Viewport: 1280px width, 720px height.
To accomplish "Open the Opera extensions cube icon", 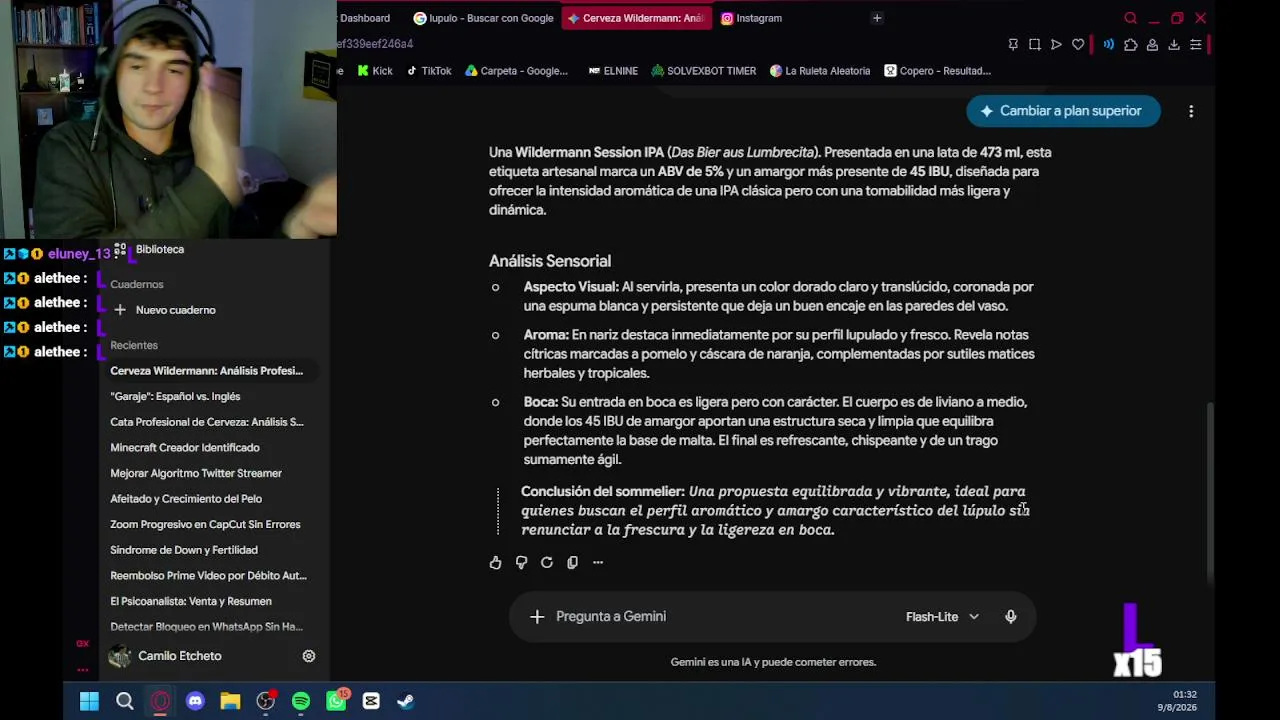I will tap(1131, 44).
